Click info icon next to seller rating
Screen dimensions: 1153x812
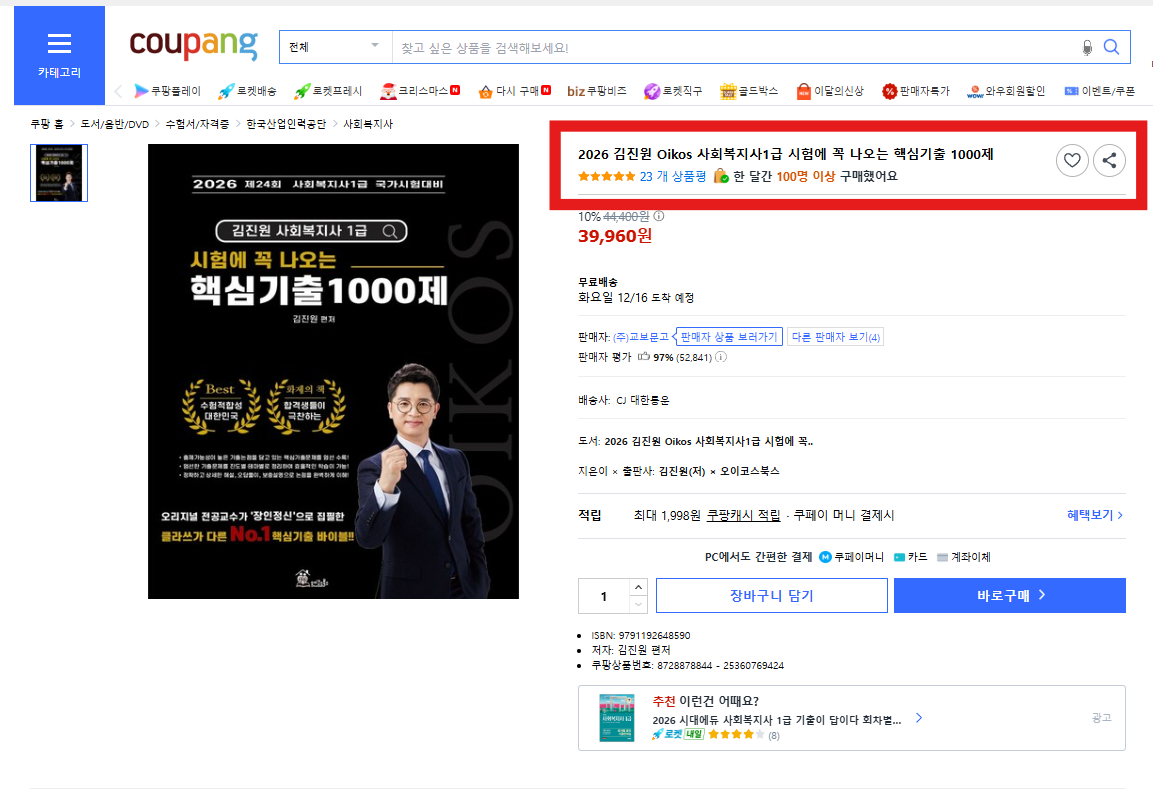click(721, 357)
